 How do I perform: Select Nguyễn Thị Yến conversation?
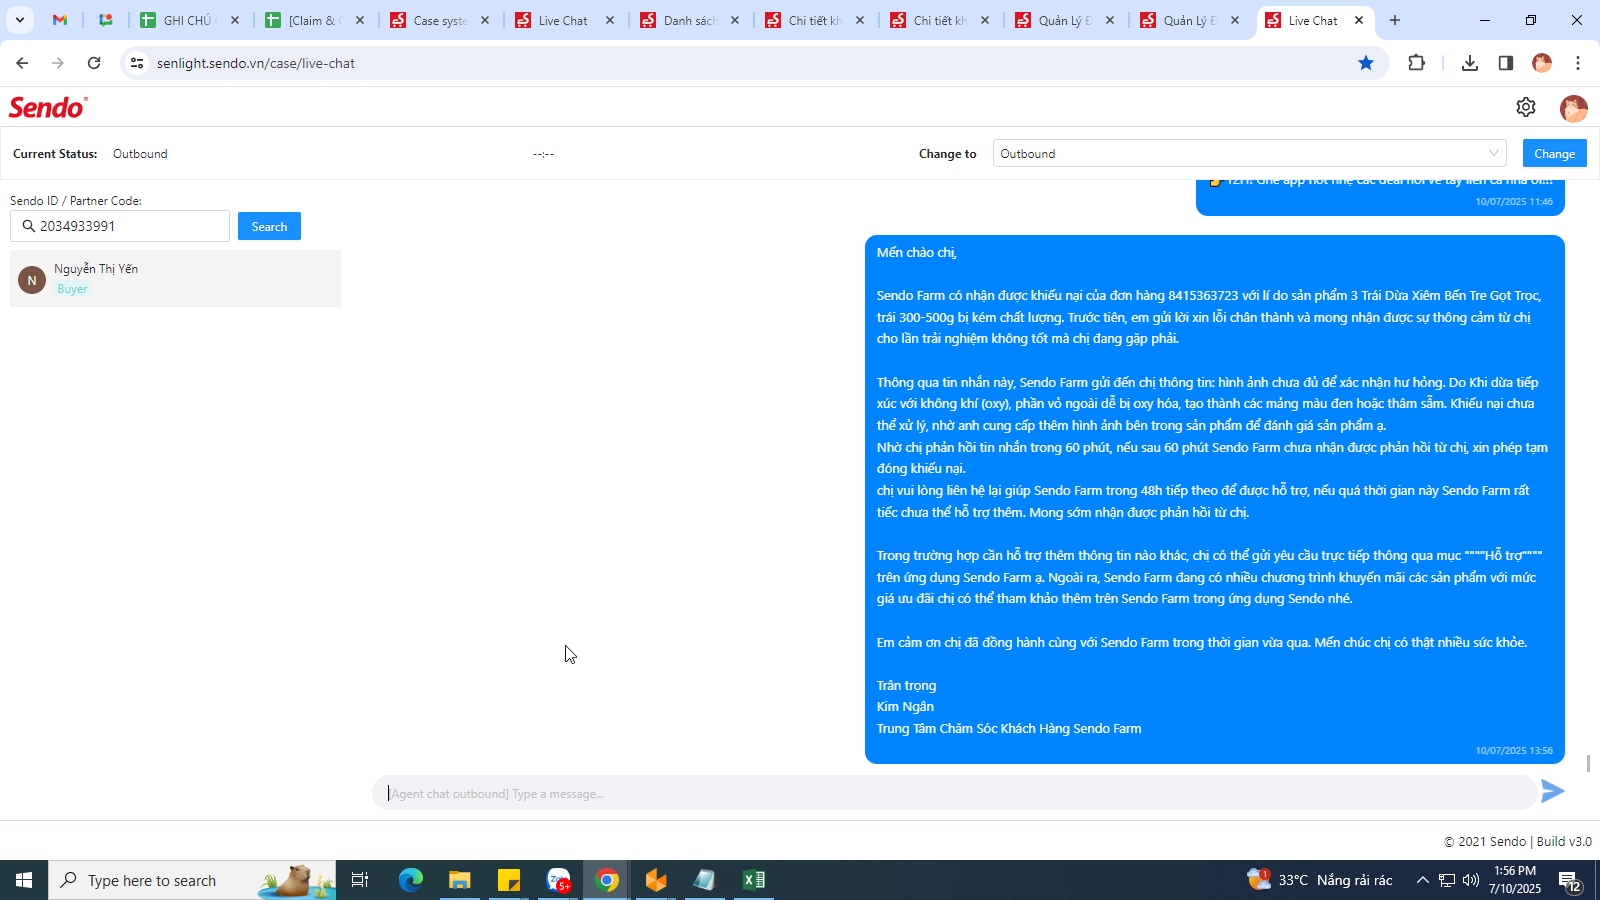pyautogui.click(x=175, y=278)
